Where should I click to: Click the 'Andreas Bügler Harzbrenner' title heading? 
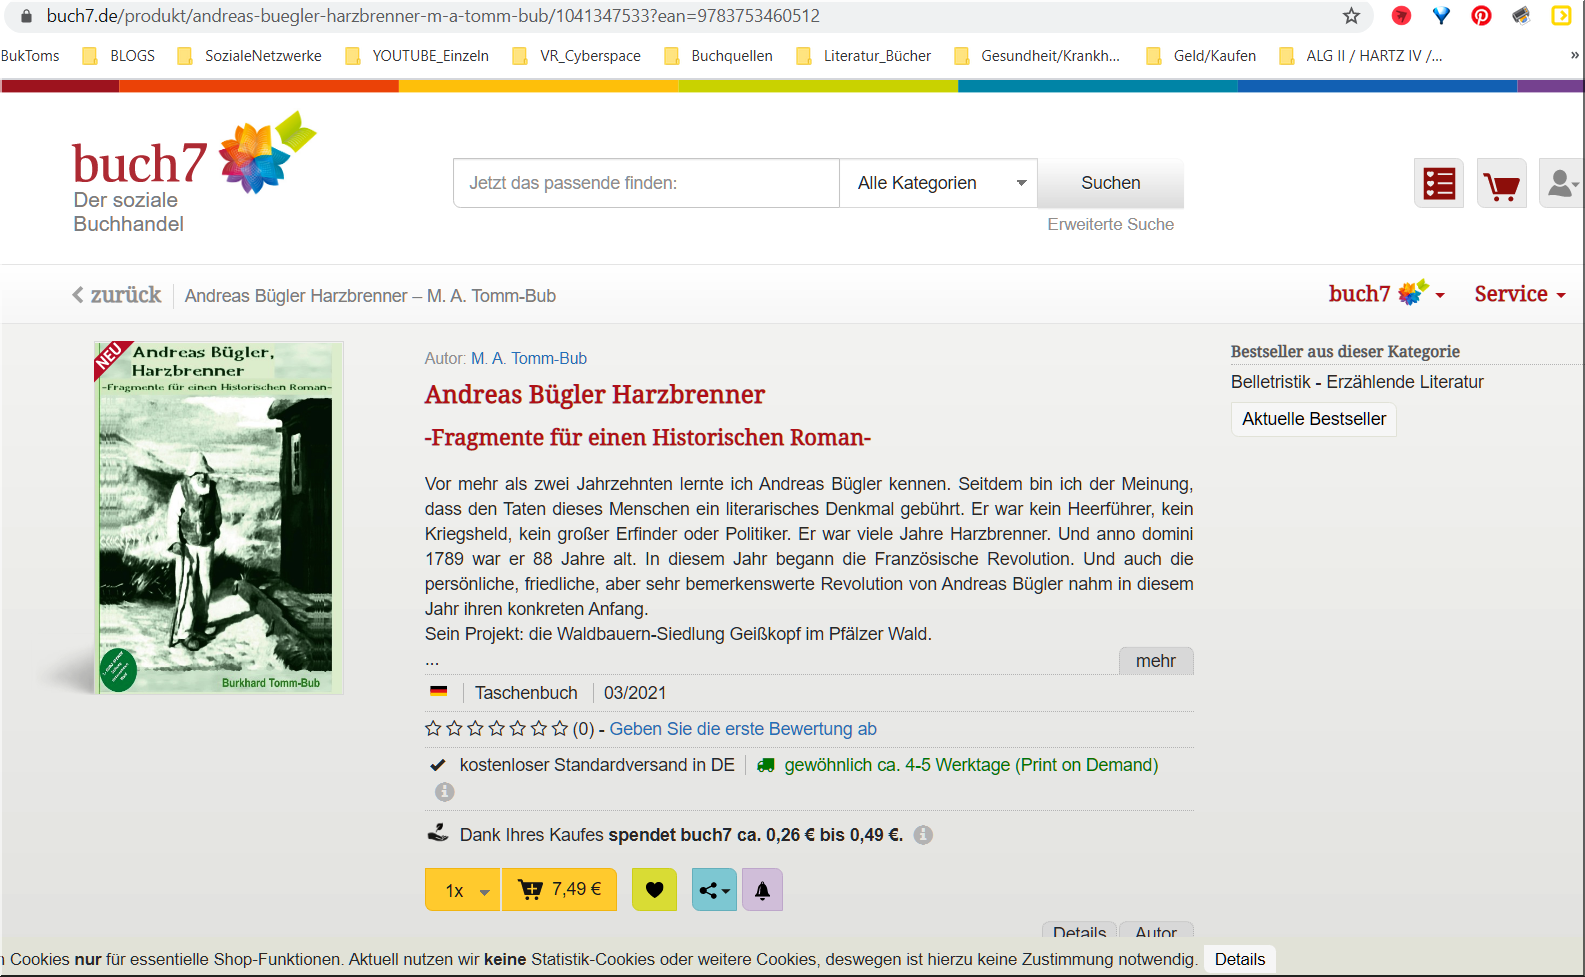coord(595,394)
